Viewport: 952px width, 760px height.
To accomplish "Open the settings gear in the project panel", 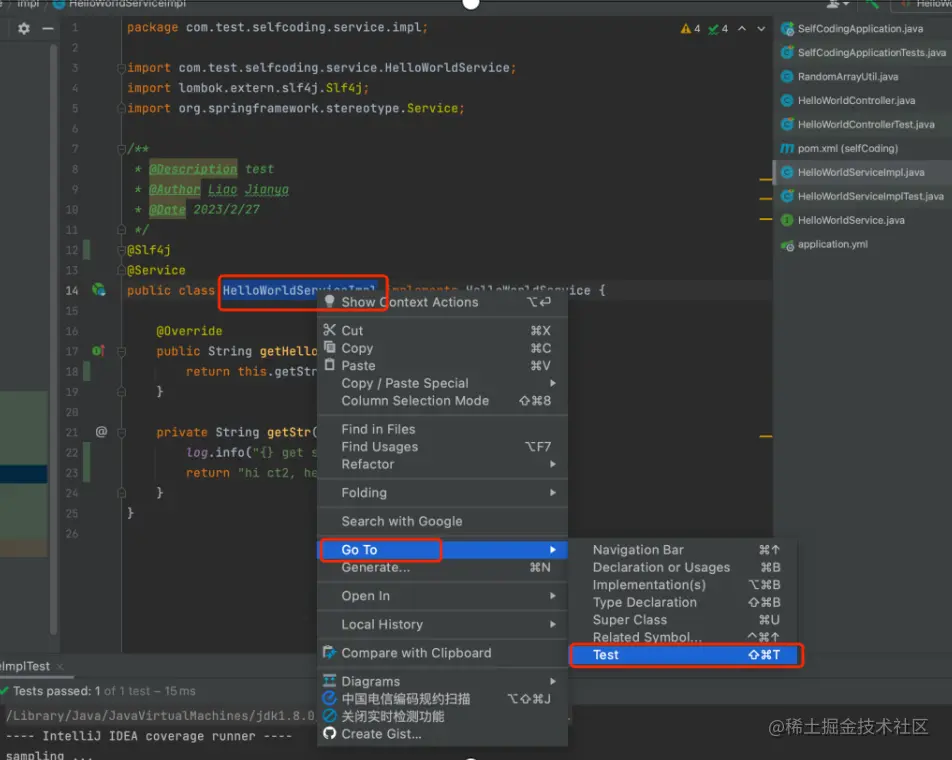I will [x=24, y=29].
